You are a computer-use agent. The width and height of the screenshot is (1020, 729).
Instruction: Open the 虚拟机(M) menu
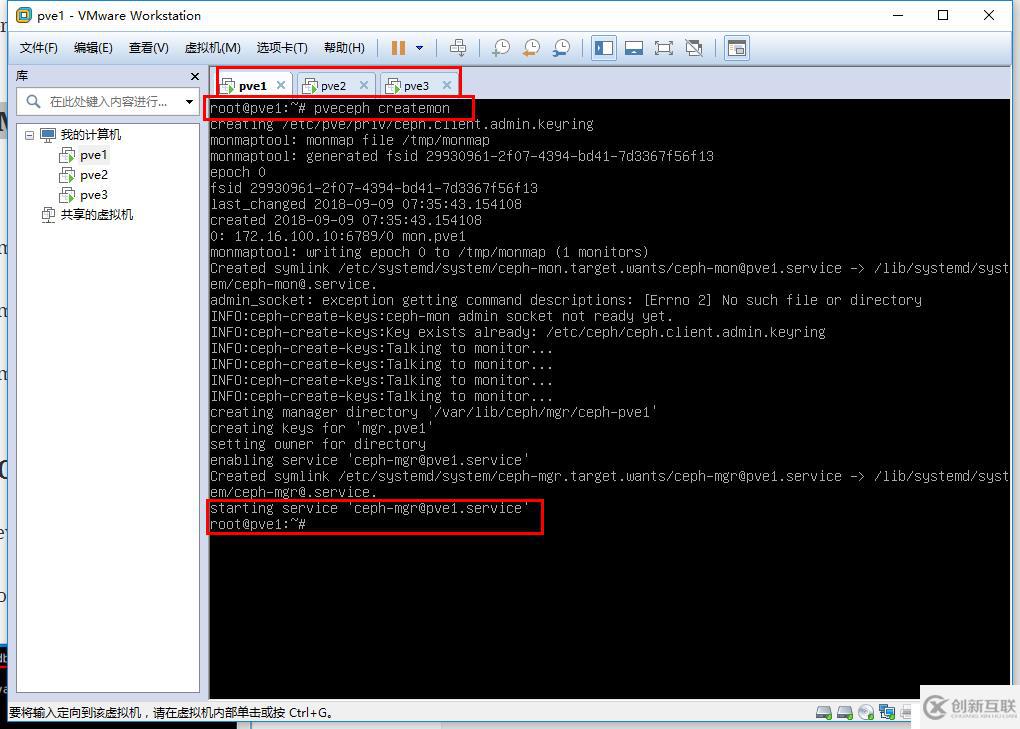click(x=212, y=47)
